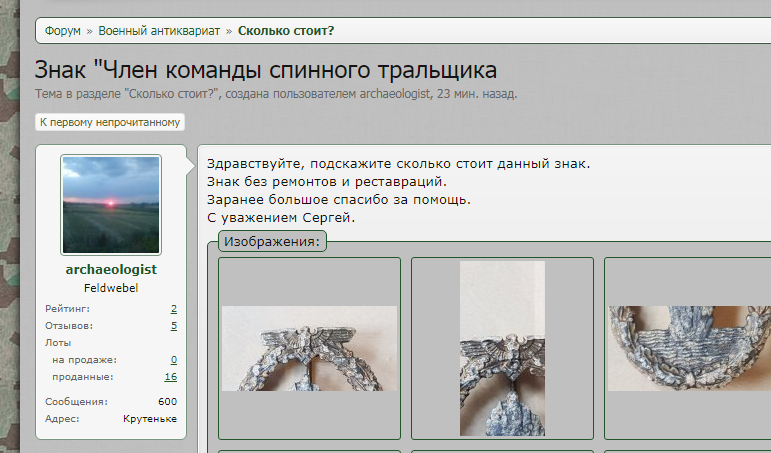Screen dimensions: 771x453
Task: Open the archaeologist sunset avatar image
Action: coord(111,205)
